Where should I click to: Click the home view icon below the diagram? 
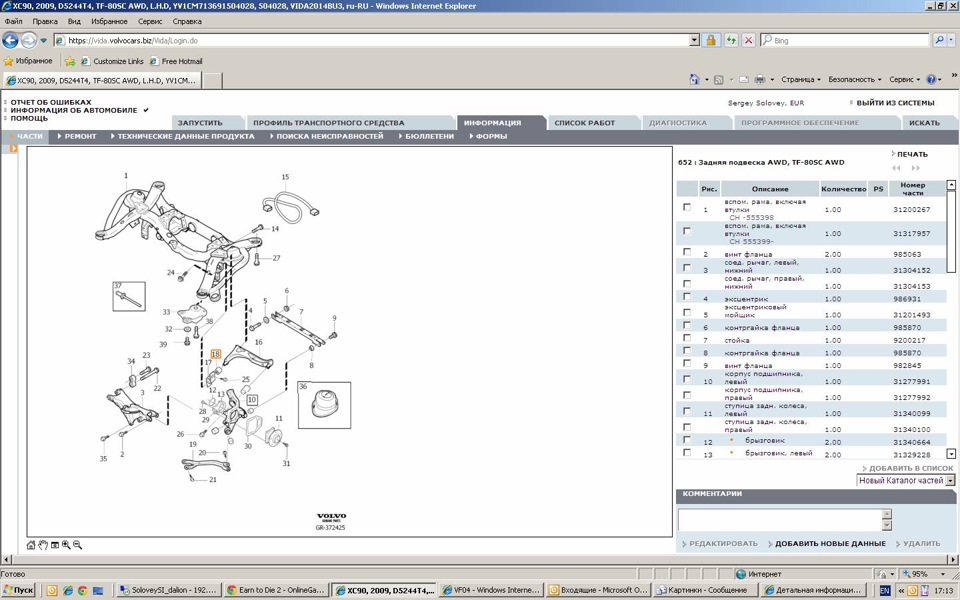click(31, 545)
